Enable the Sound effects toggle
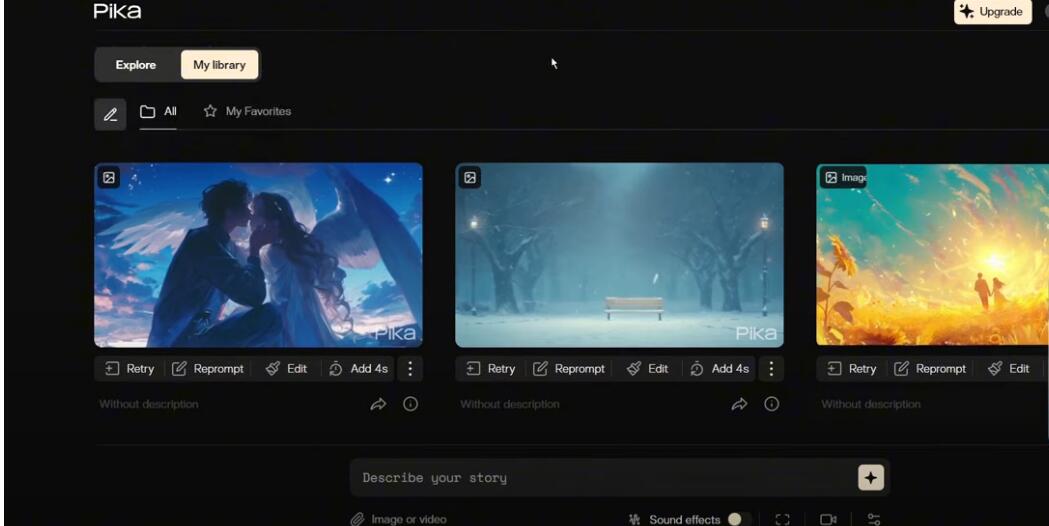The width and height of the screenshot is (1049, 526). pyautogui.click(x=739, y=519)
